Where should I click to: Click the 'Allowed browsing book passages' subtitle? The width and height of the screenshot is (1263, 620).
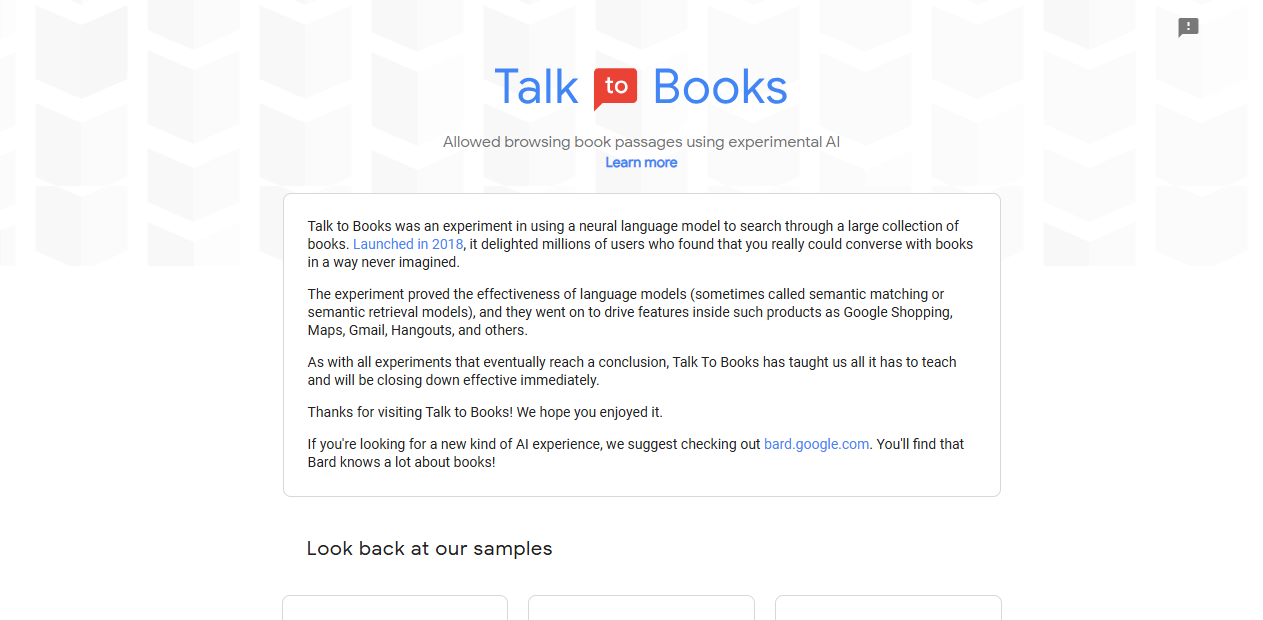pos(641,142)
